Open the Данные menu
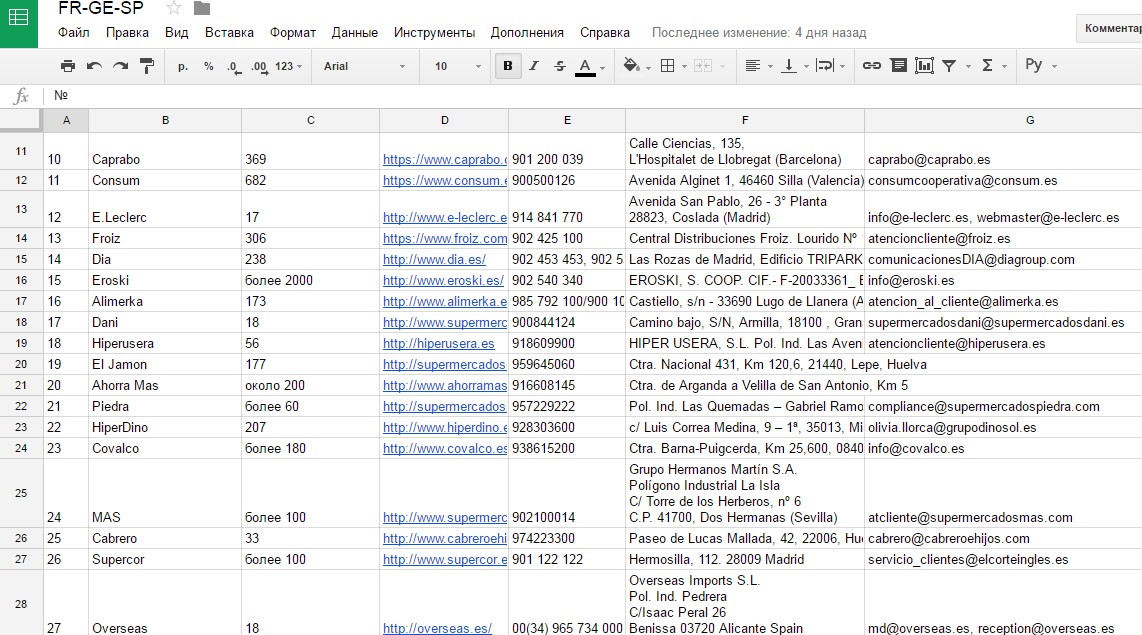 355,33
